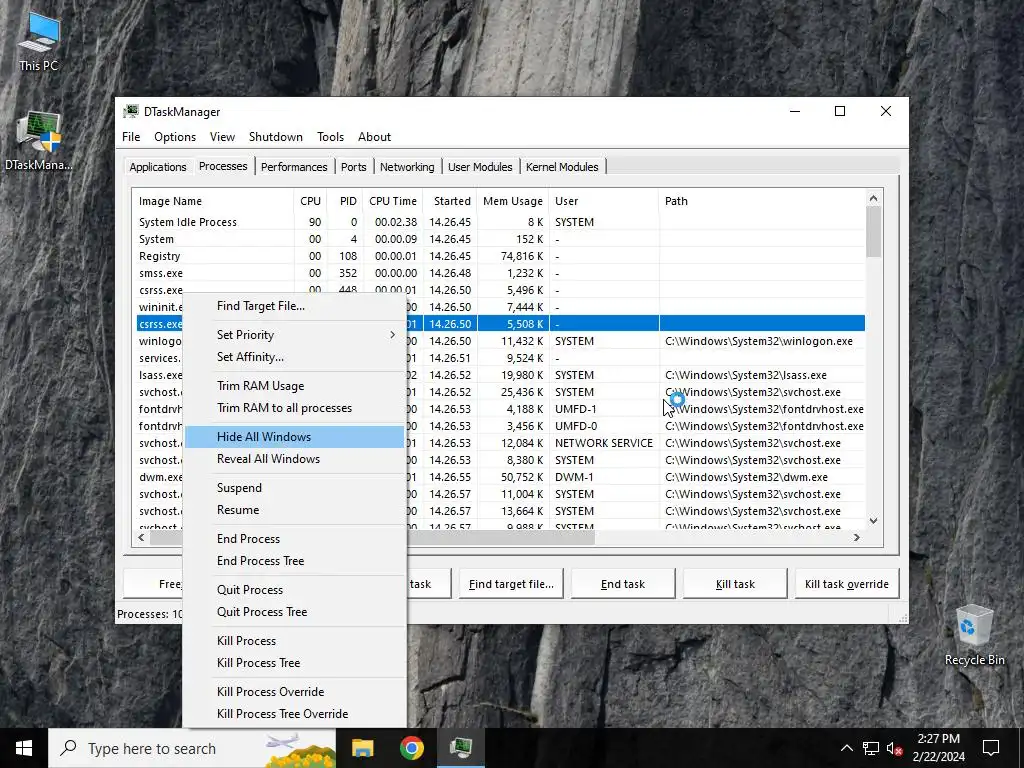Click Kill task override button
Image resolution: width=1024 pixels, height=768 pixels.
pos(846,584)
